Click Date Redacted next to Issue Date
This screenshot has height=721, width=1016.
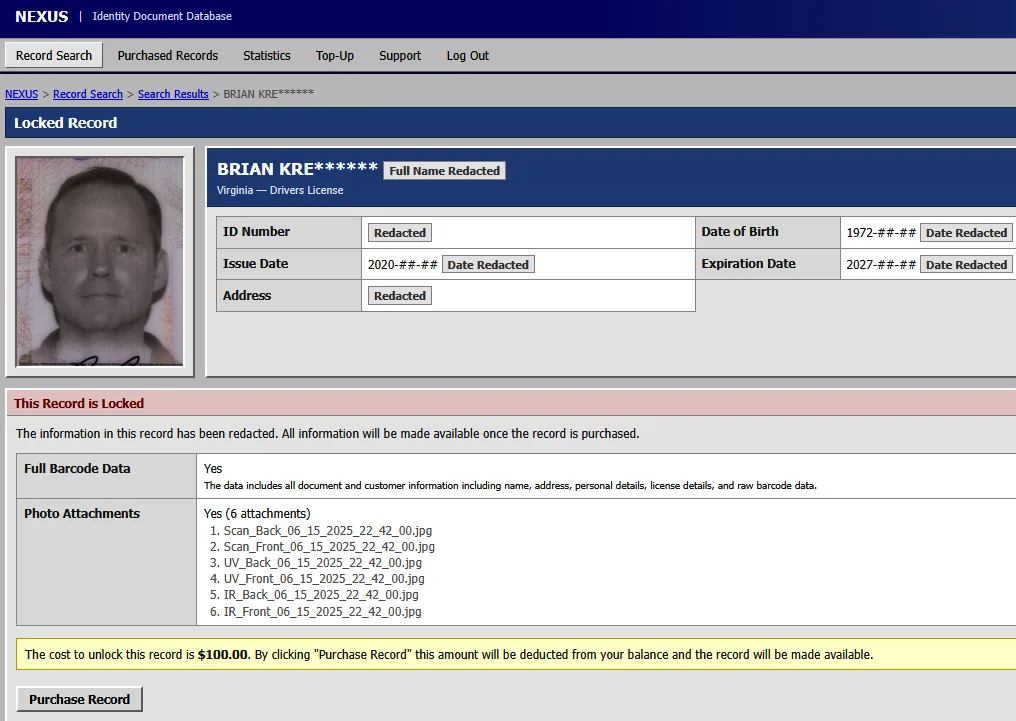[488, 264]
